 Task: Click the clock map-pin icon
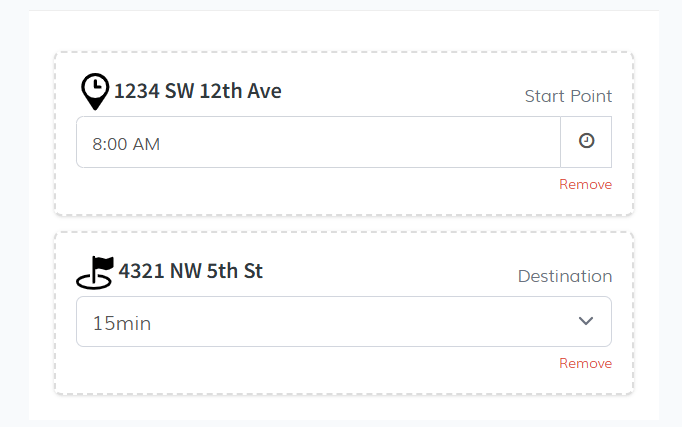click(95, 91)
